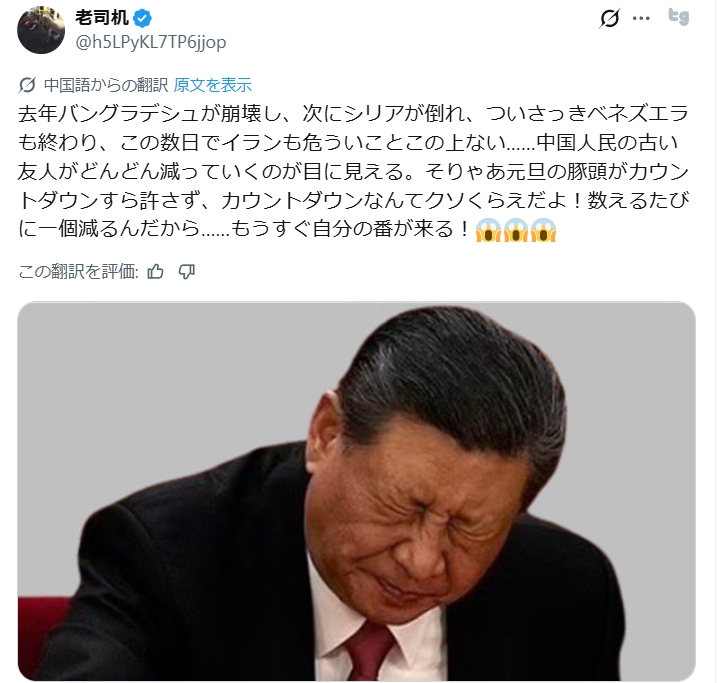
Task: Open the three-dot more options menu
Action: [x=641, y=18]
